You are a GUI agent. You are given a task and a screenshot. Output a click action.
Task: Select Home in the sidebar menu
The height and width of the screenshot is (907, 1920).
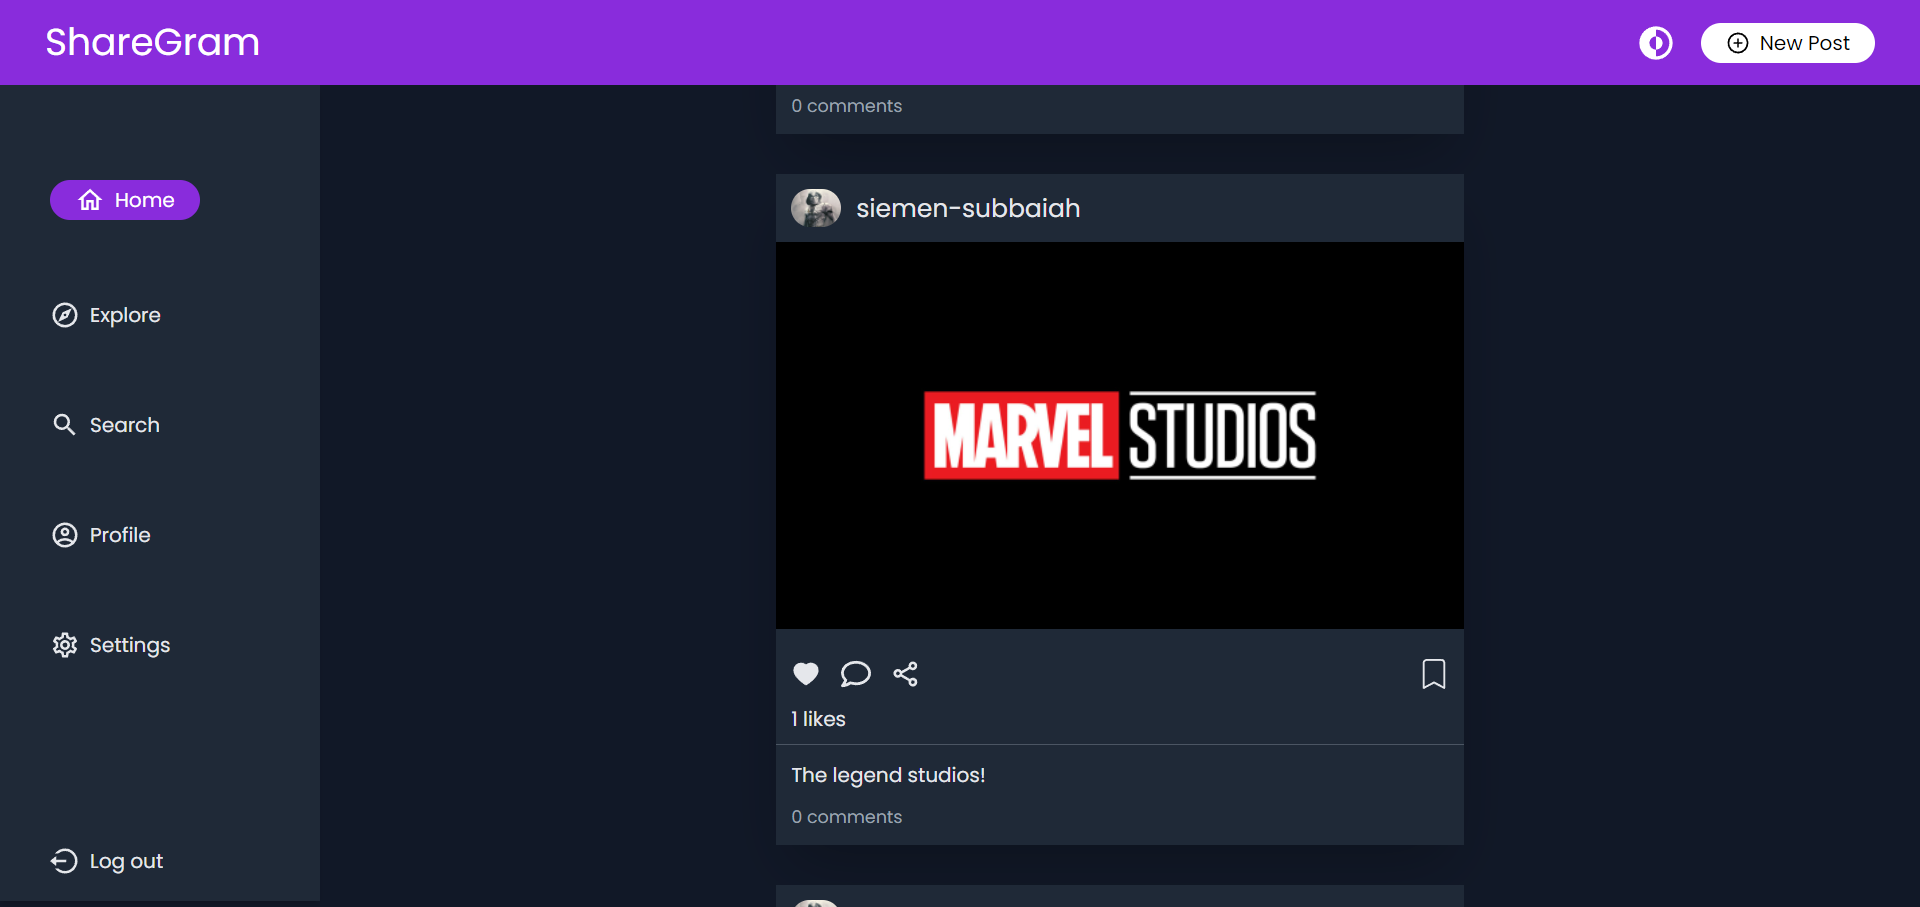click(124, 200)
